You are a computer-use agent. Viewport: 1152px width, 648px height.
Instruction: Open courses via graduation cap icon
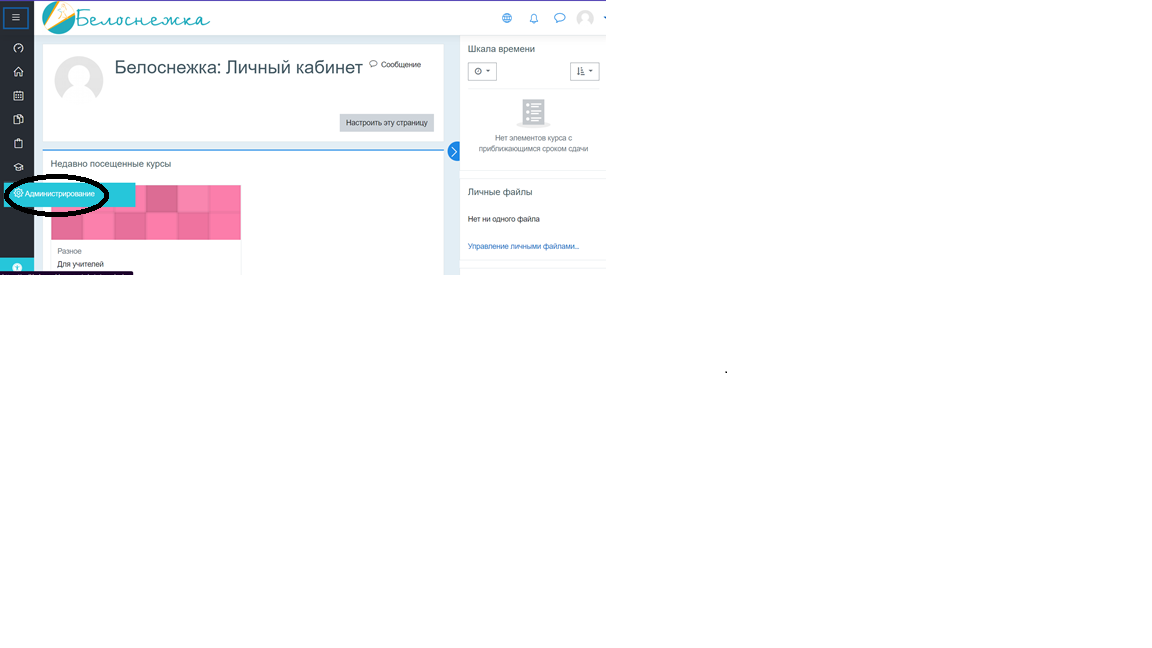click(x=18, y=168)
